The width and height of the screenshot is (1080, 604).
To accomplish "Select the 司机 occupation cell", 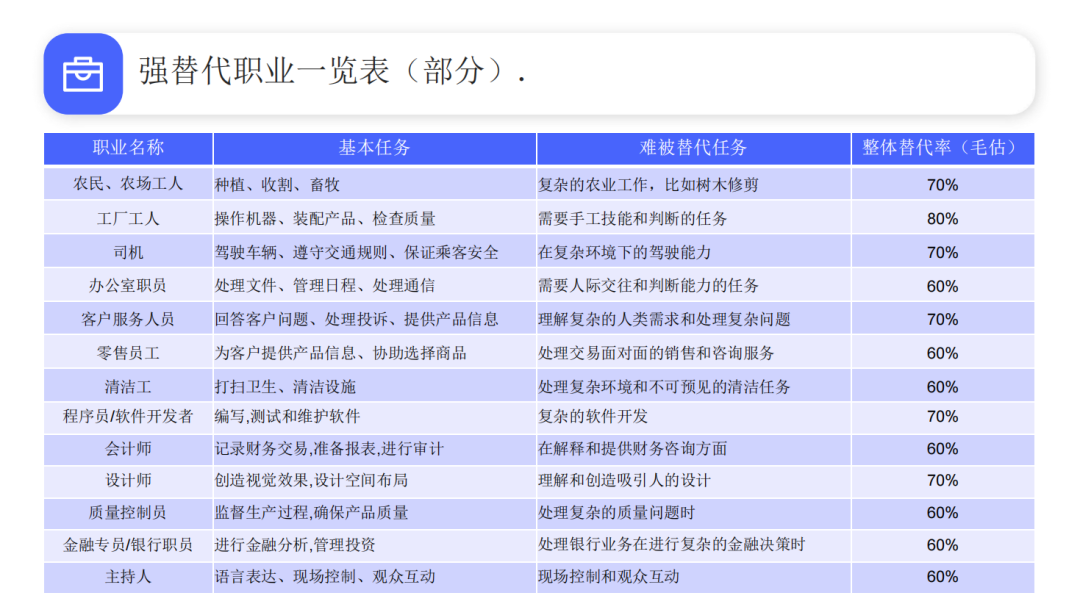I will 127,251.
